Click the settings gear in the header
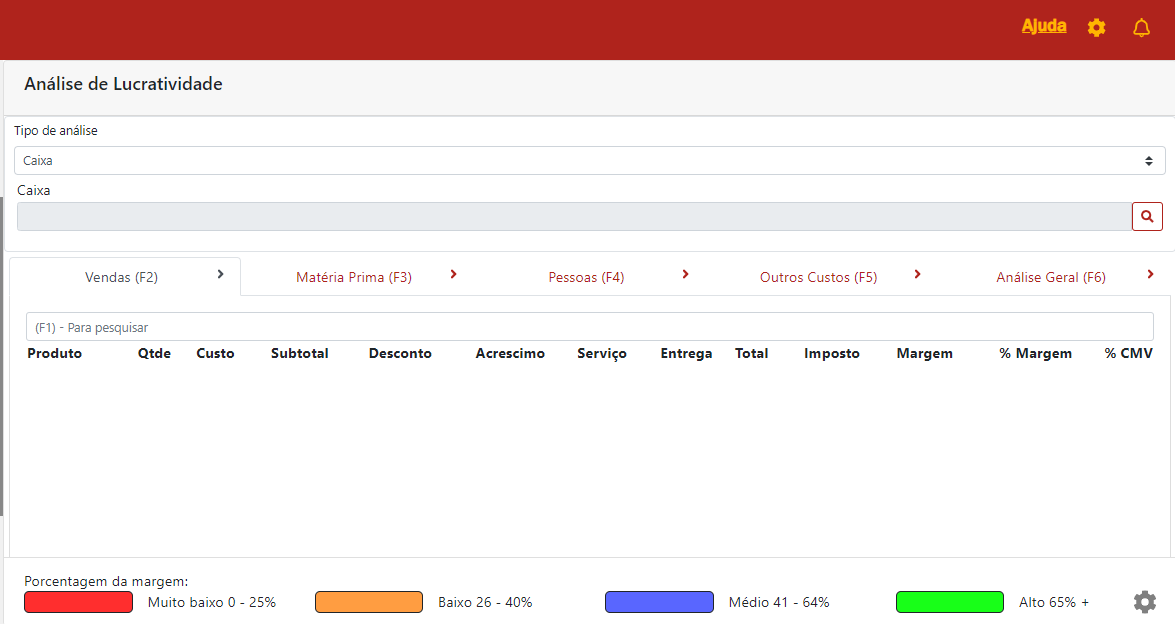 (x=1096, y=28)
